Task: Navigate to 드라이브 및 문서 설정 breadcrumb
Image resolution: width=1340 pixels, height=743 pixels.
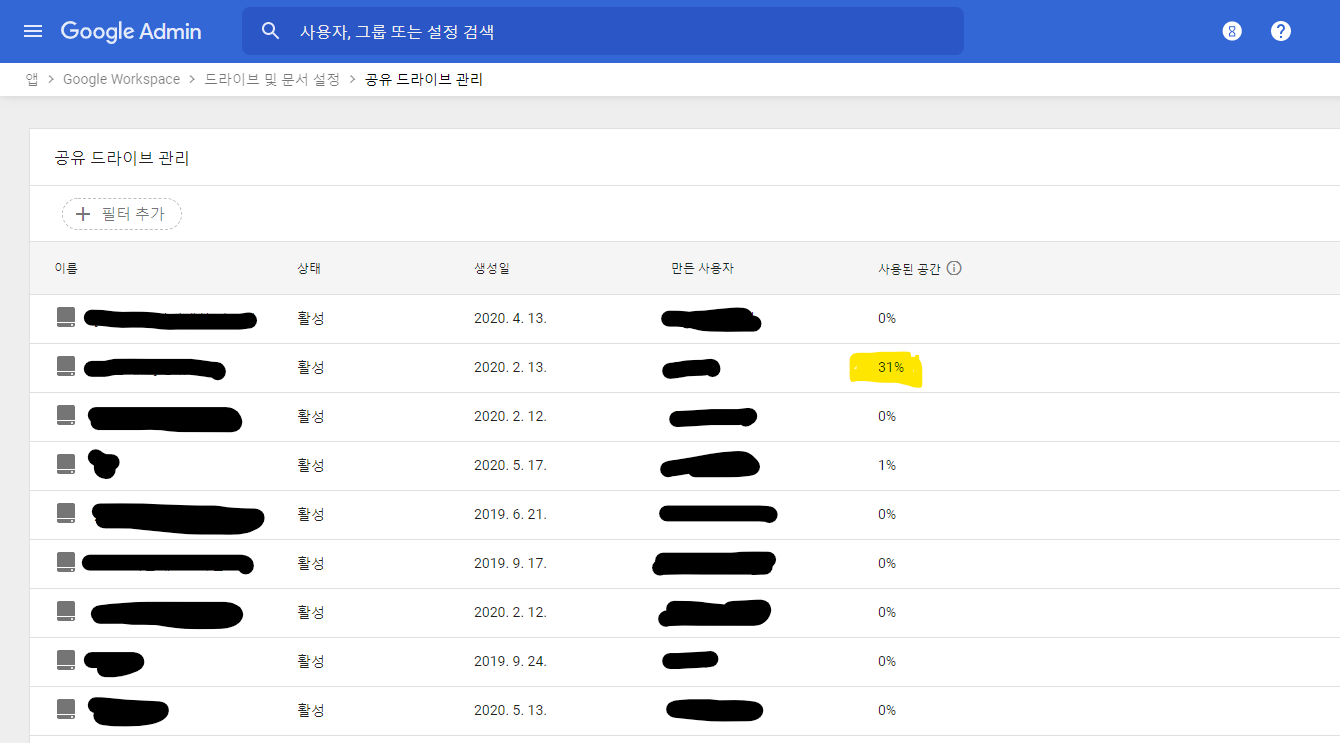Action: (272, 79)
